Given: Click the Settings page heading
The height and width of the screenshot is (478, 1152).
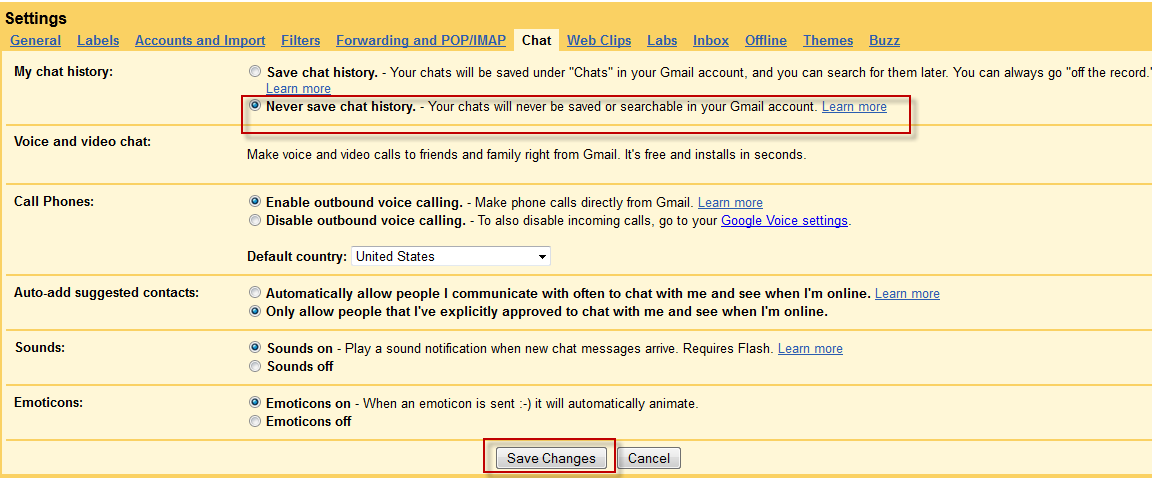Looking at the screenshot, I should pyautogui.click(x=36, y=18).
